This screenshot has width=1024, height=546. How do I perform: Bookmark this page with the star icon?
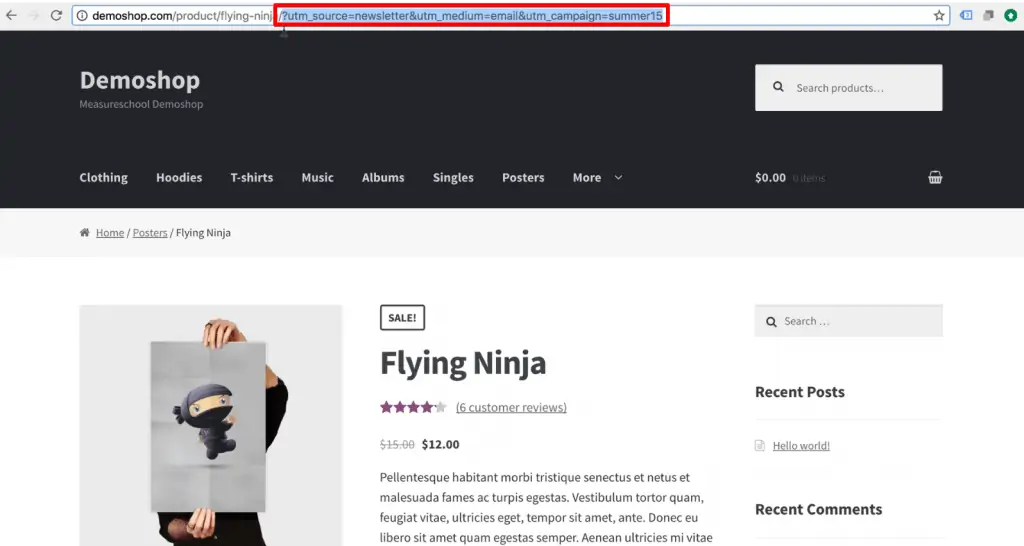(939, 16)
